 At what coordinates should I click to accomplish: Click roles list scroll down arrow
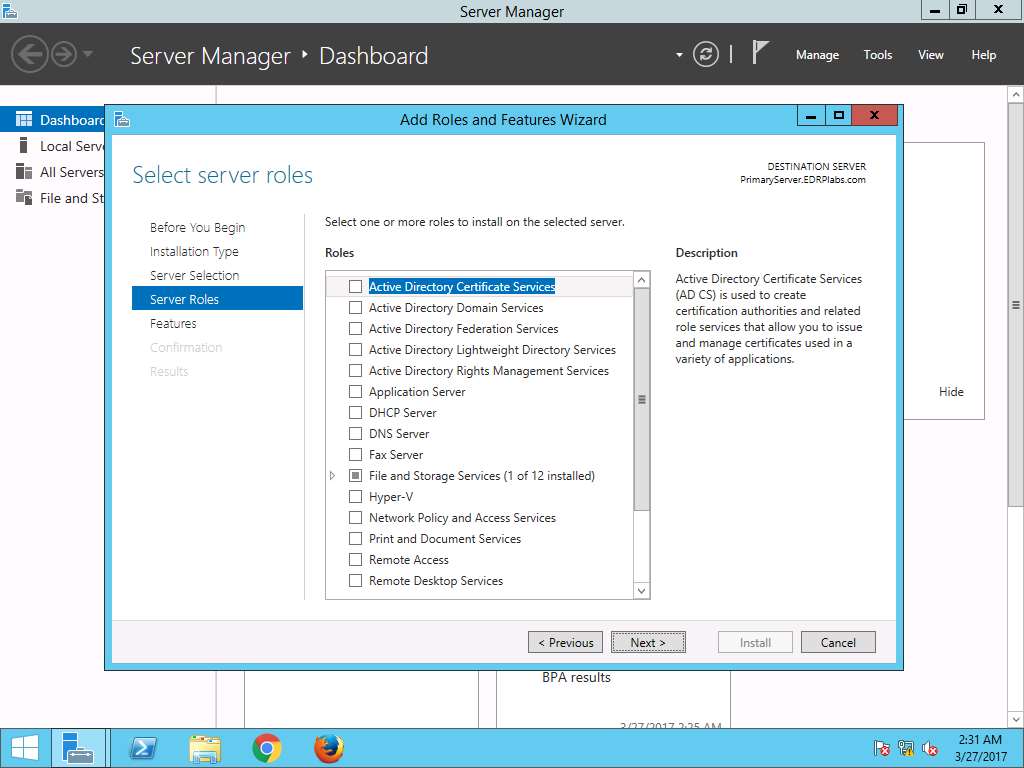click(641, 590)
